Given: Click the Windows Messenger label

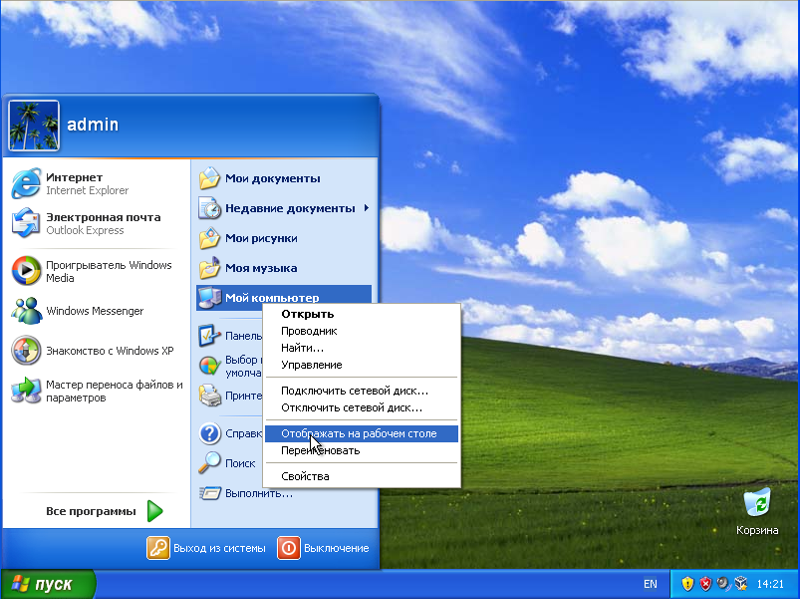Looking at the screenshot, I should point(95,311).
